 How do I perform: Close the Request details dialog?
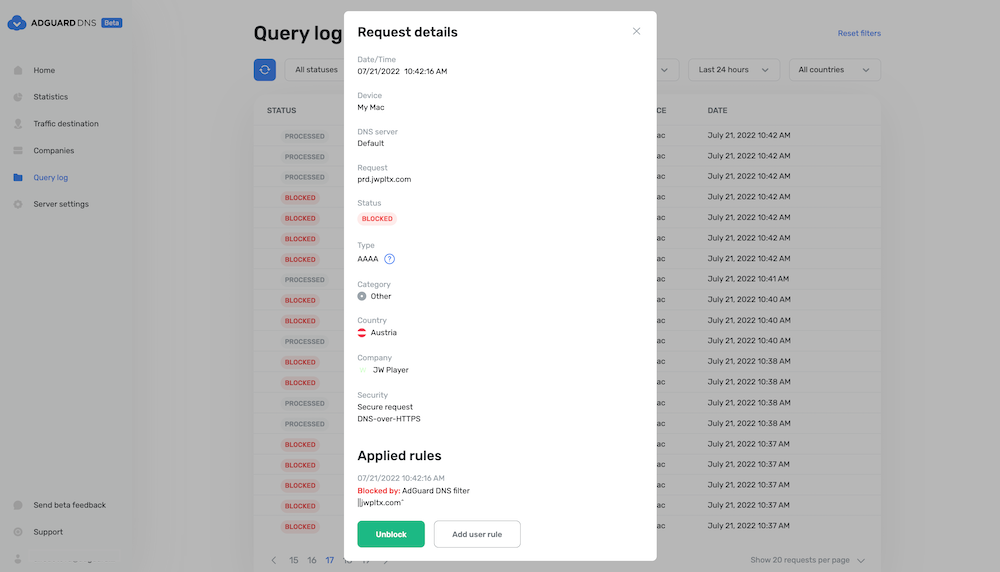[x=636, y=31]
